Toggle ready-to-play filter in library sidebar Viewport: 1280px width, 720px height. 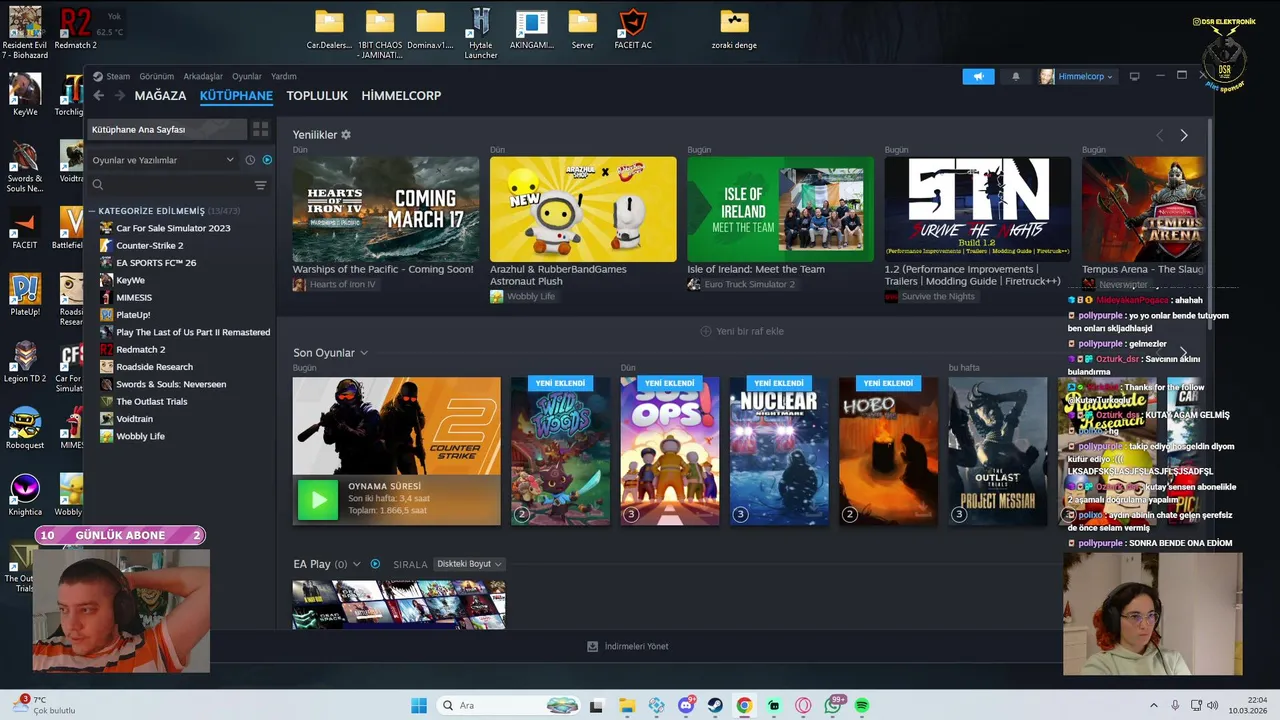(267, 160)
